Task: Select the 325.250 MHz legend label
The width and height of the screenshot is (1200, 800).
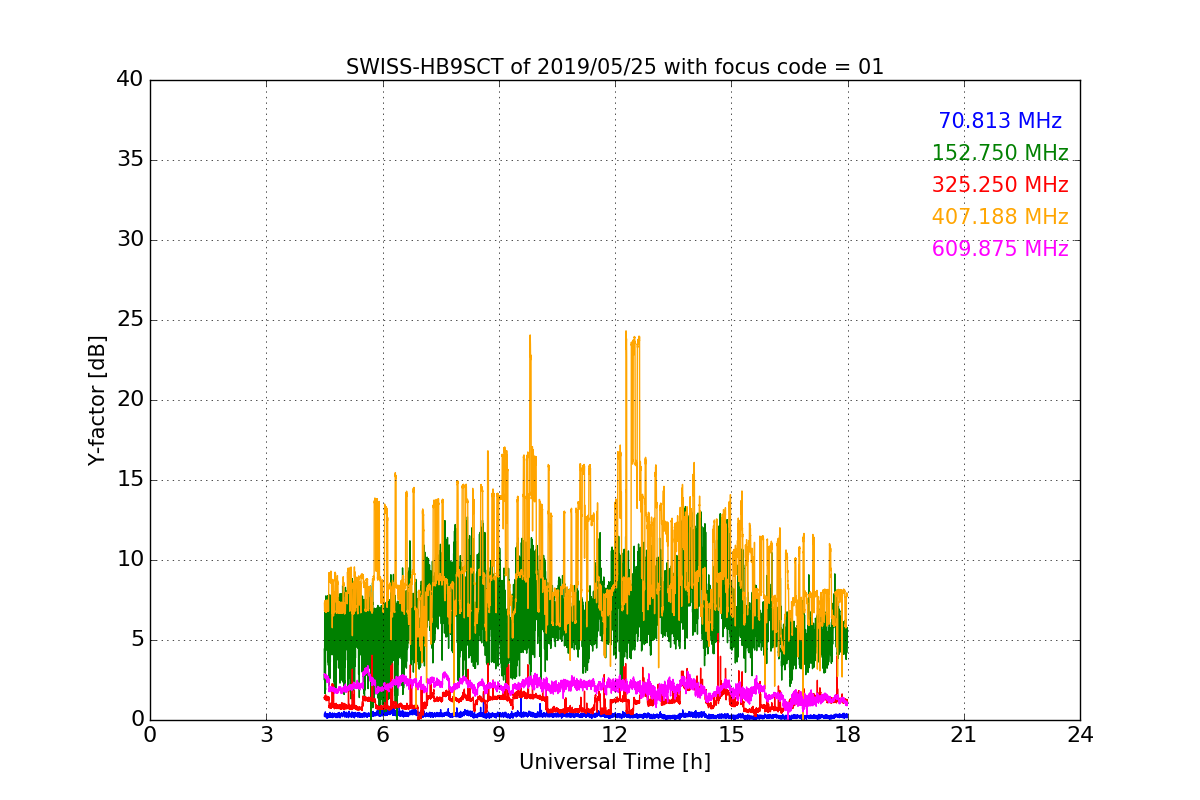Action: pos(1000,185)
